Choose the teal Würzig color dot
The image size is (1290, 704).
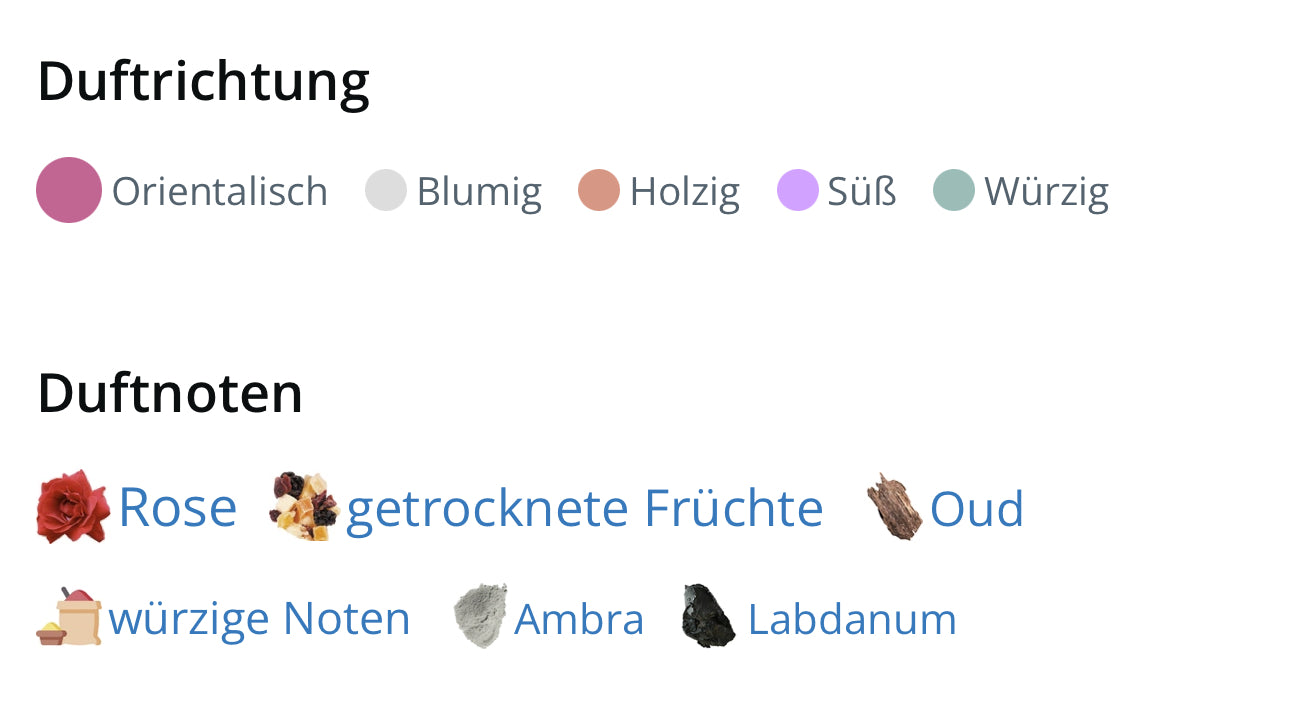(x=954, y=190)
